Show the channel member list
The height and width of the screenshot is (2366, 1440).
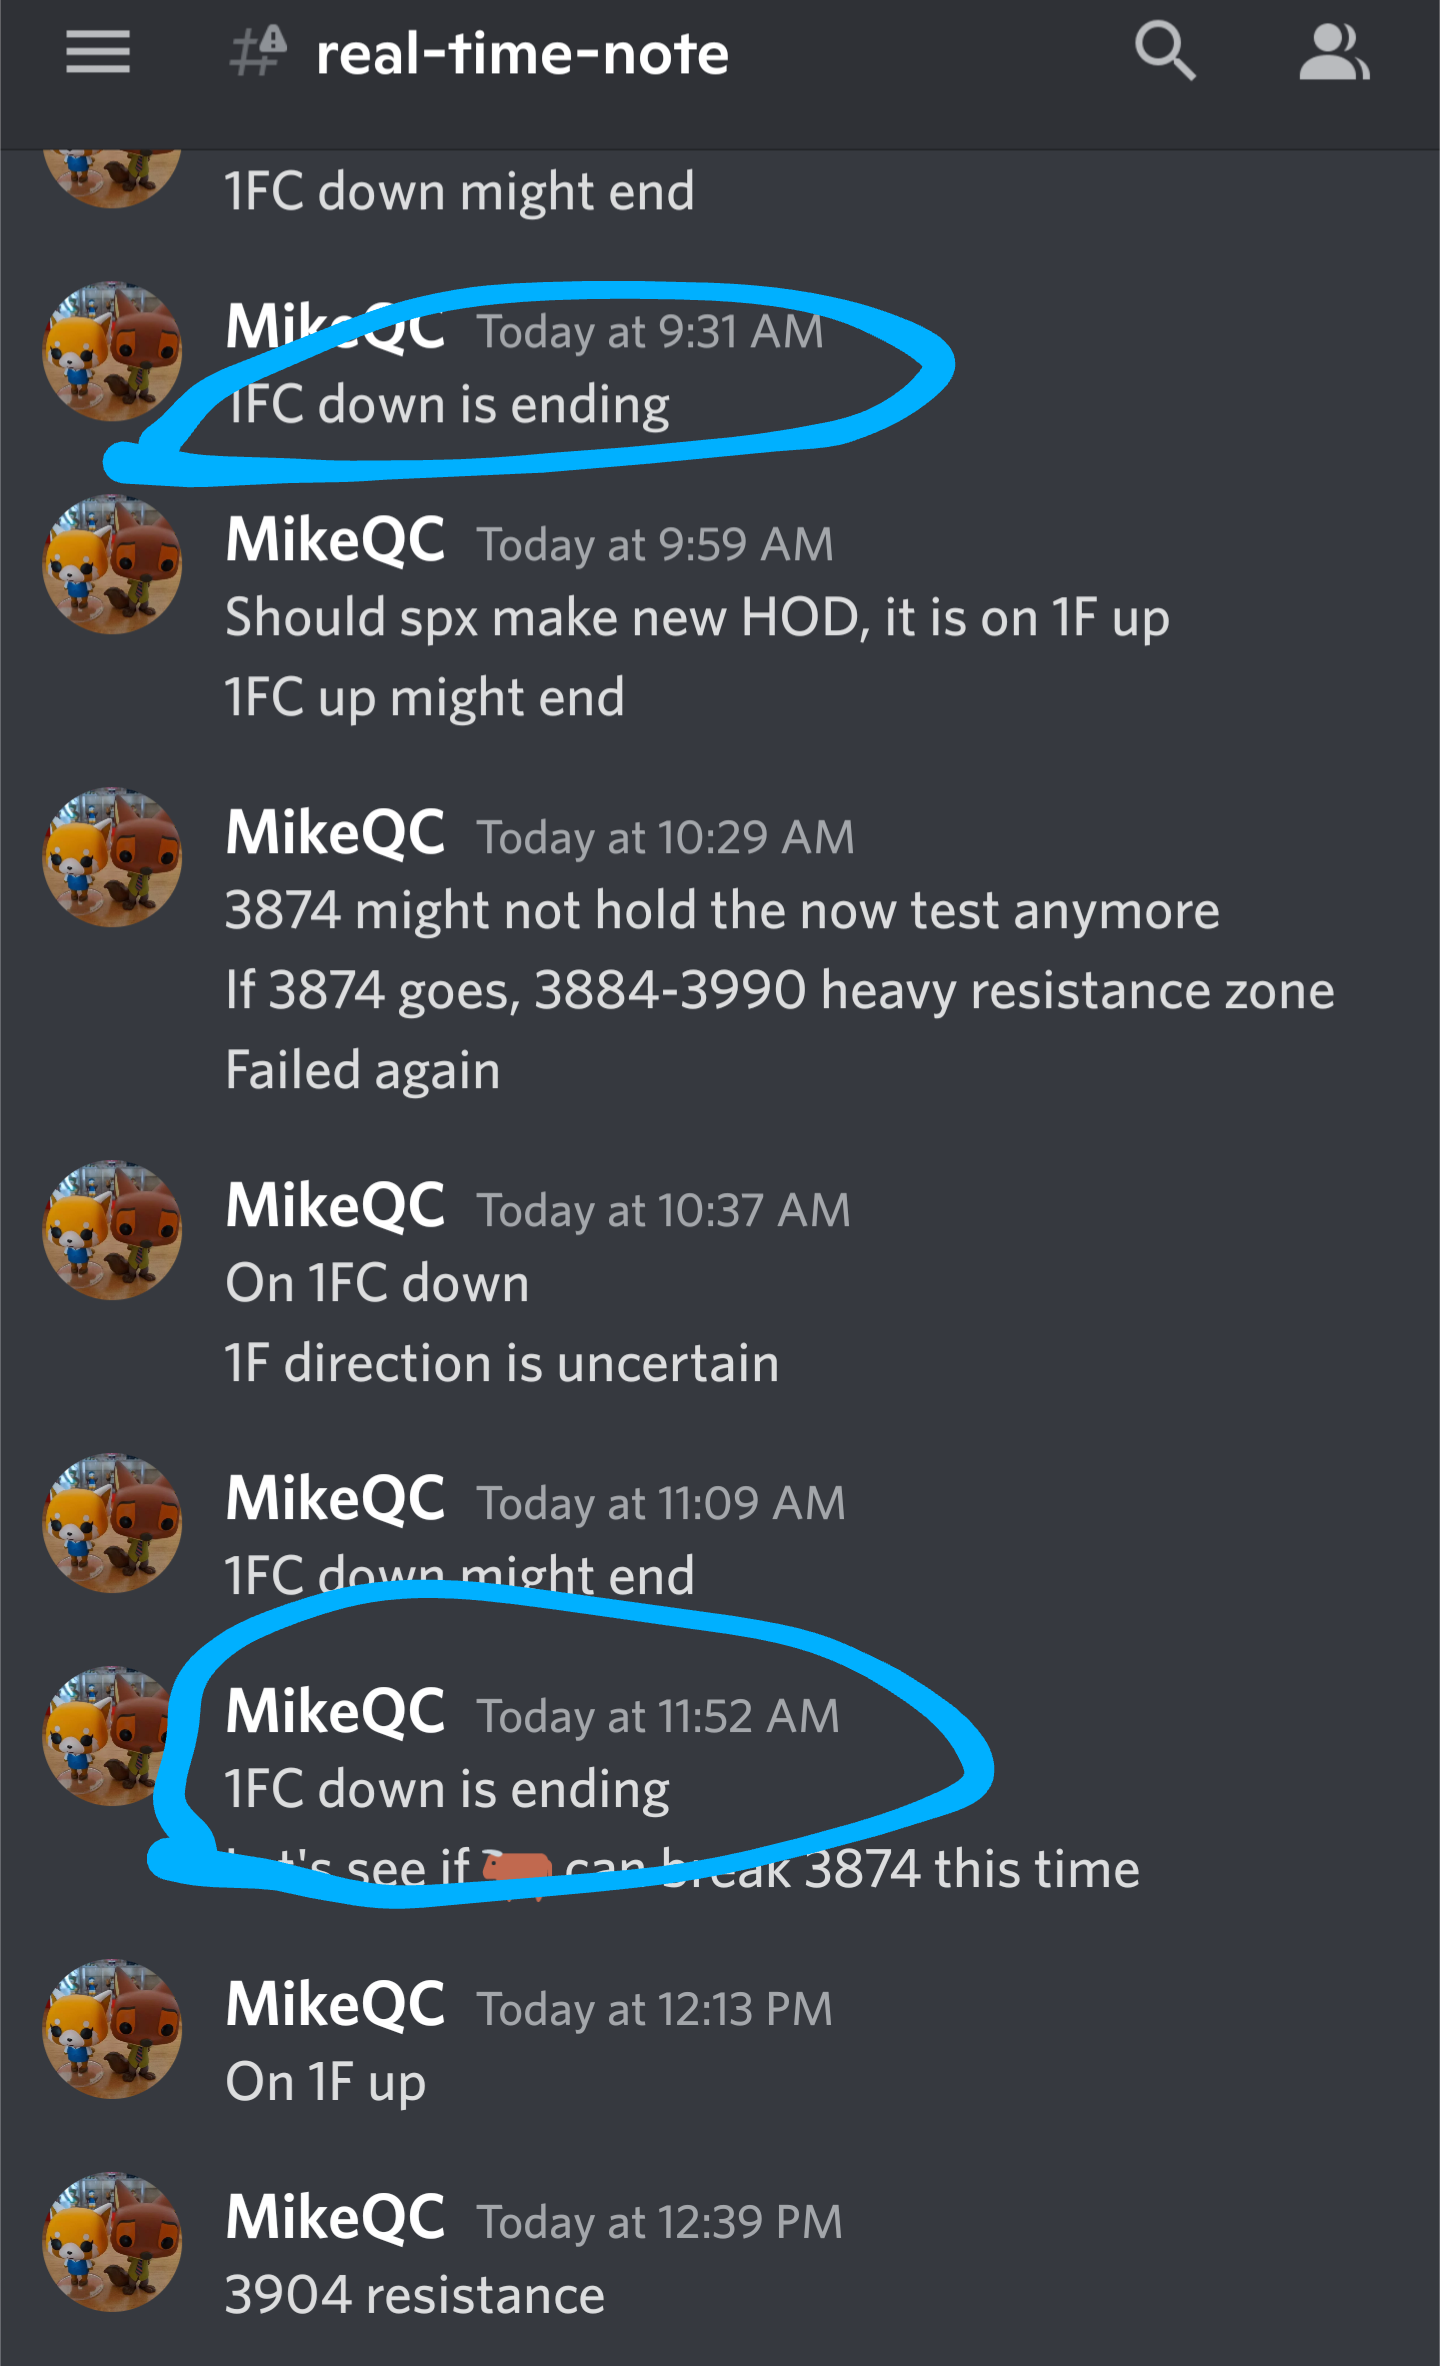point(1333,52)
